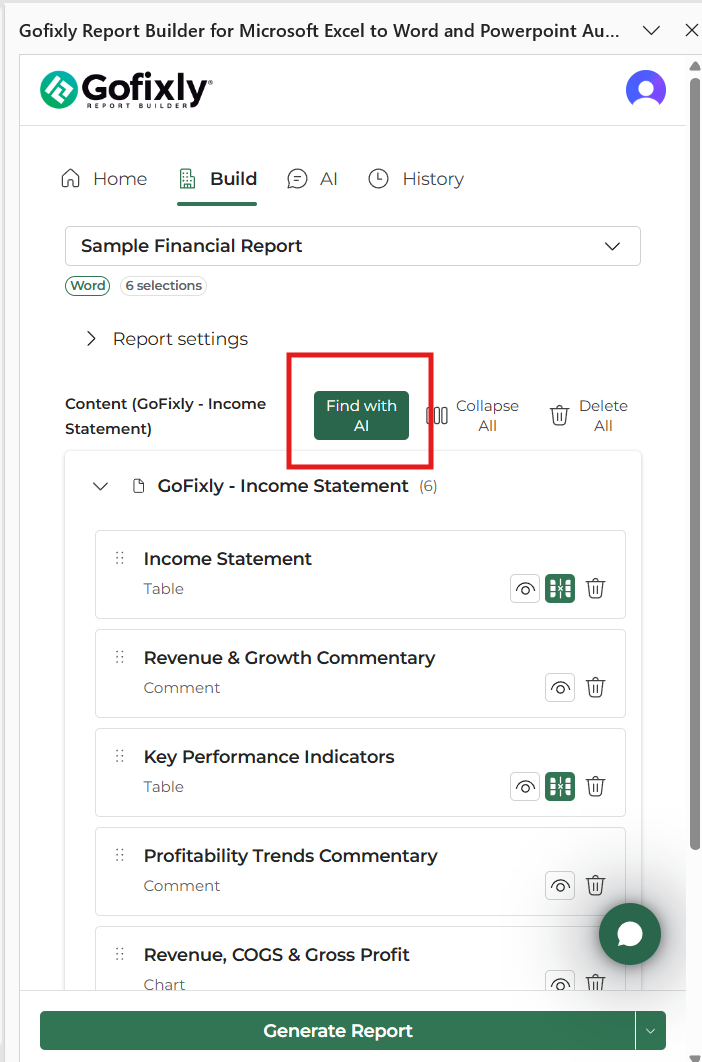Switch to the AI tab
702x1062 pixels.
click(x=312, y=179)
